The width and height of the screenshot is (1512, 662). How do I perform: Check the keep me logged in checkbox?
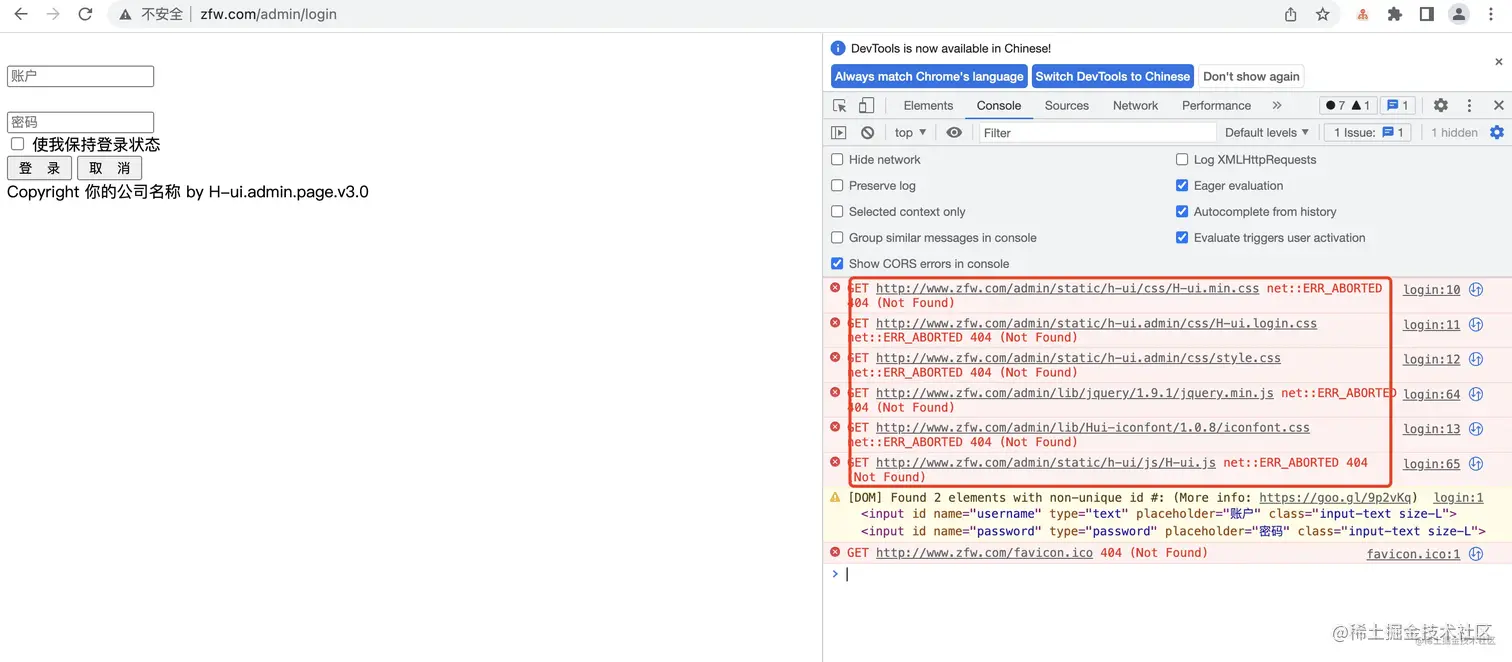17,144
